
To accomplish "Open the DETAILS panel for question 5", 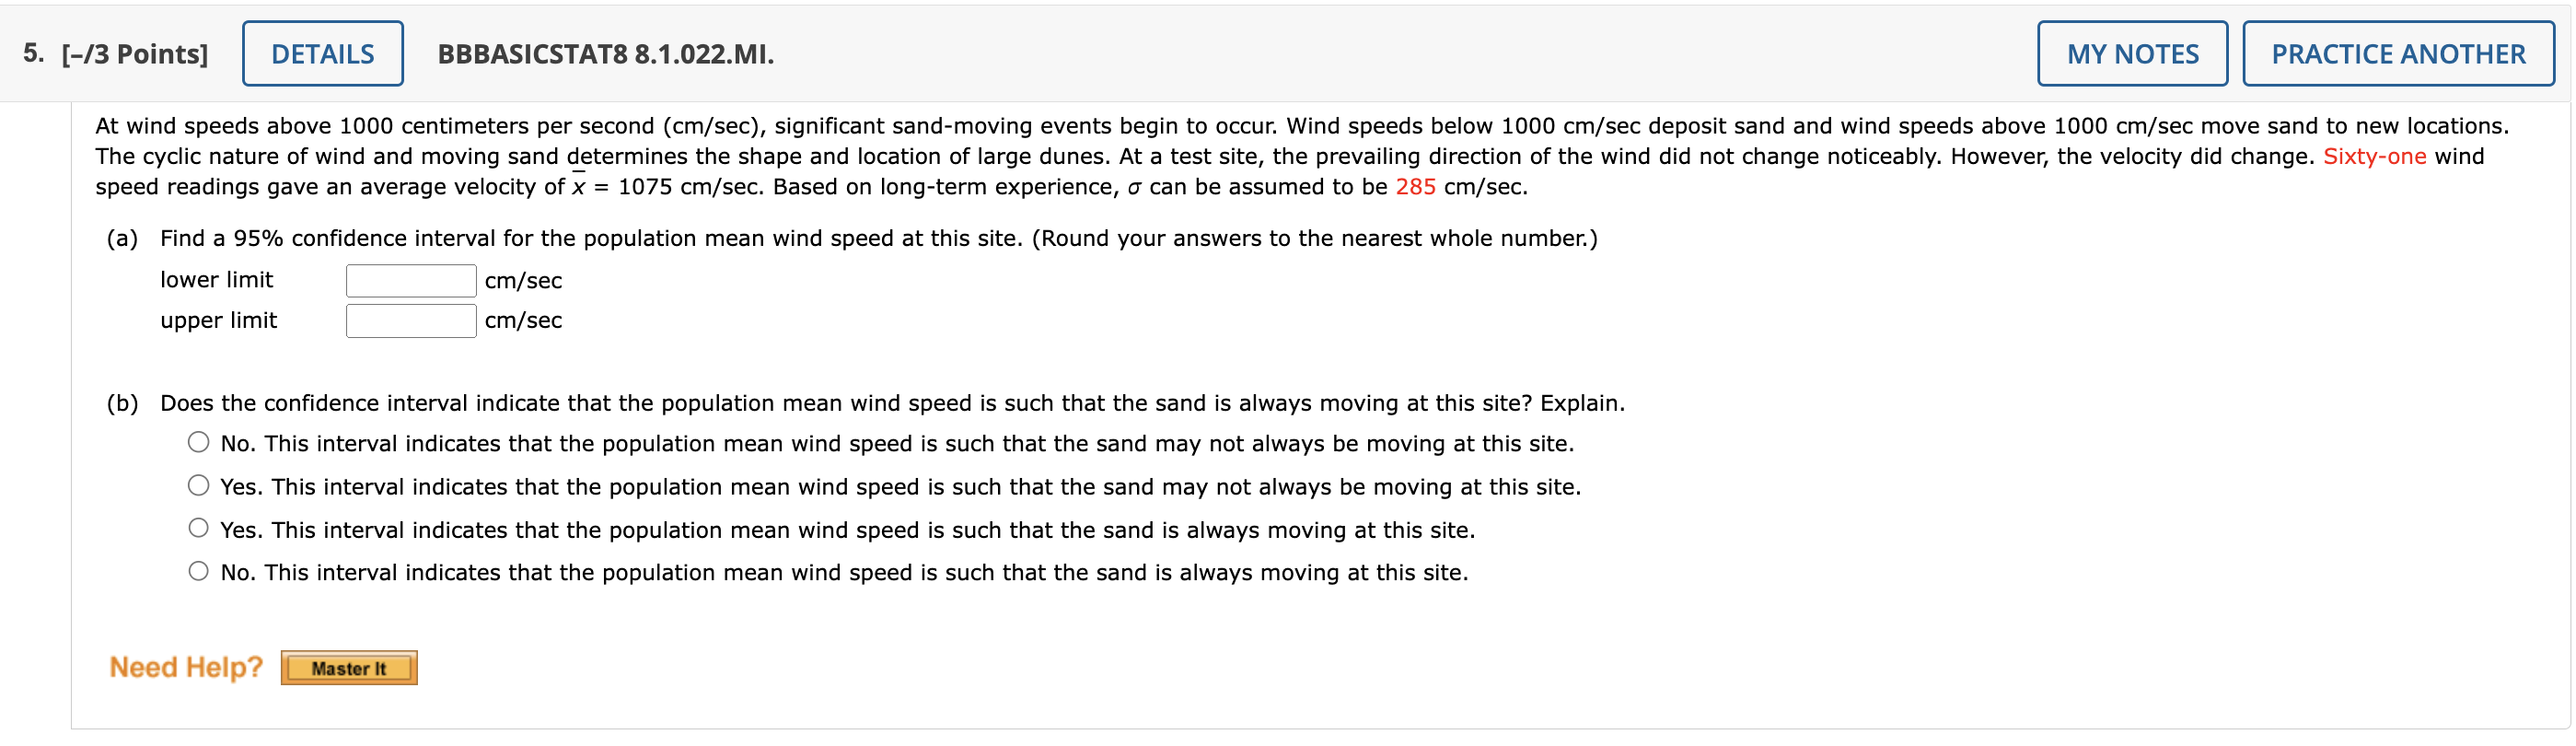I will click(x=321, y=53).
